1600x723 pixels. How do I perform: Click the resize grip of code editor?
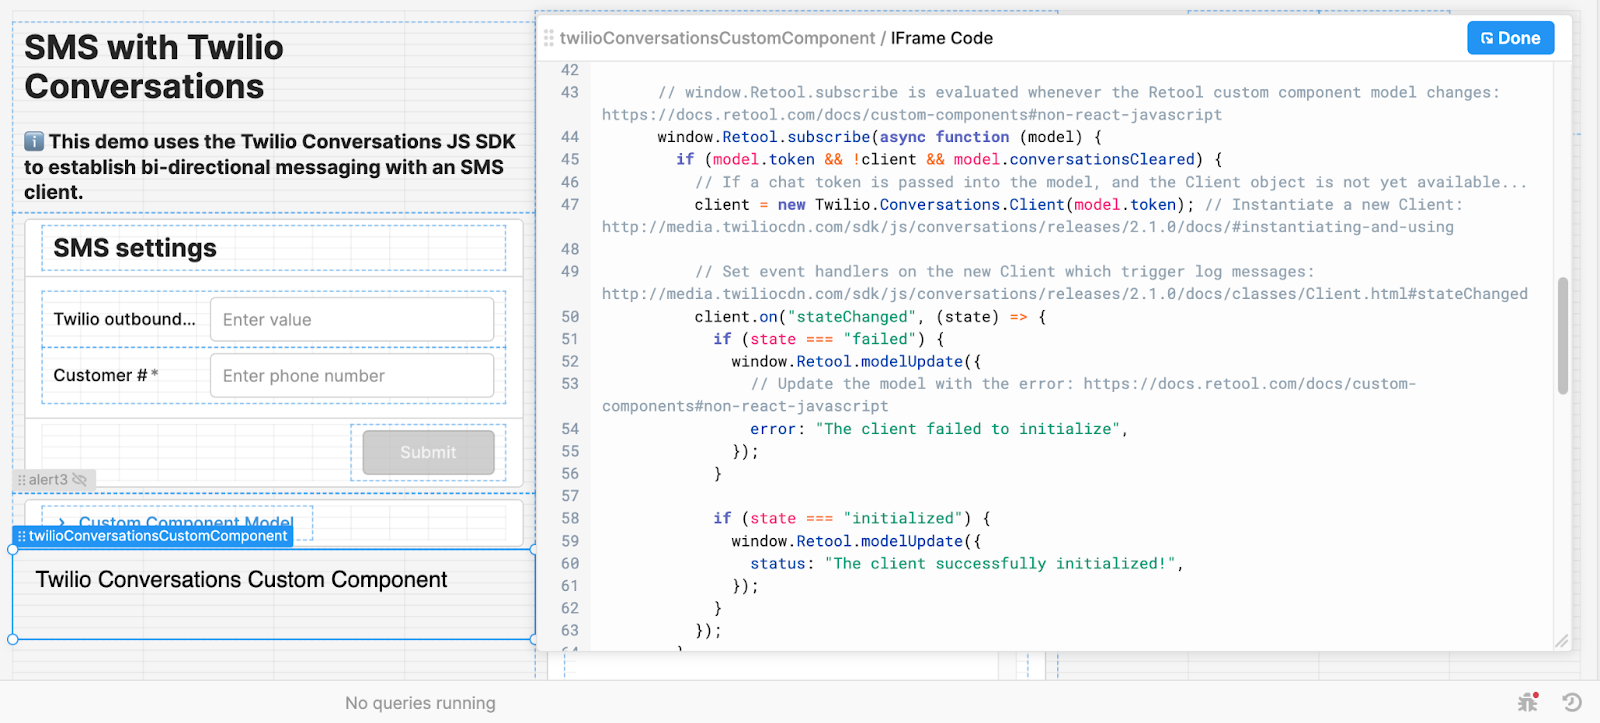pyautogui.click(x=1561, y=641)
